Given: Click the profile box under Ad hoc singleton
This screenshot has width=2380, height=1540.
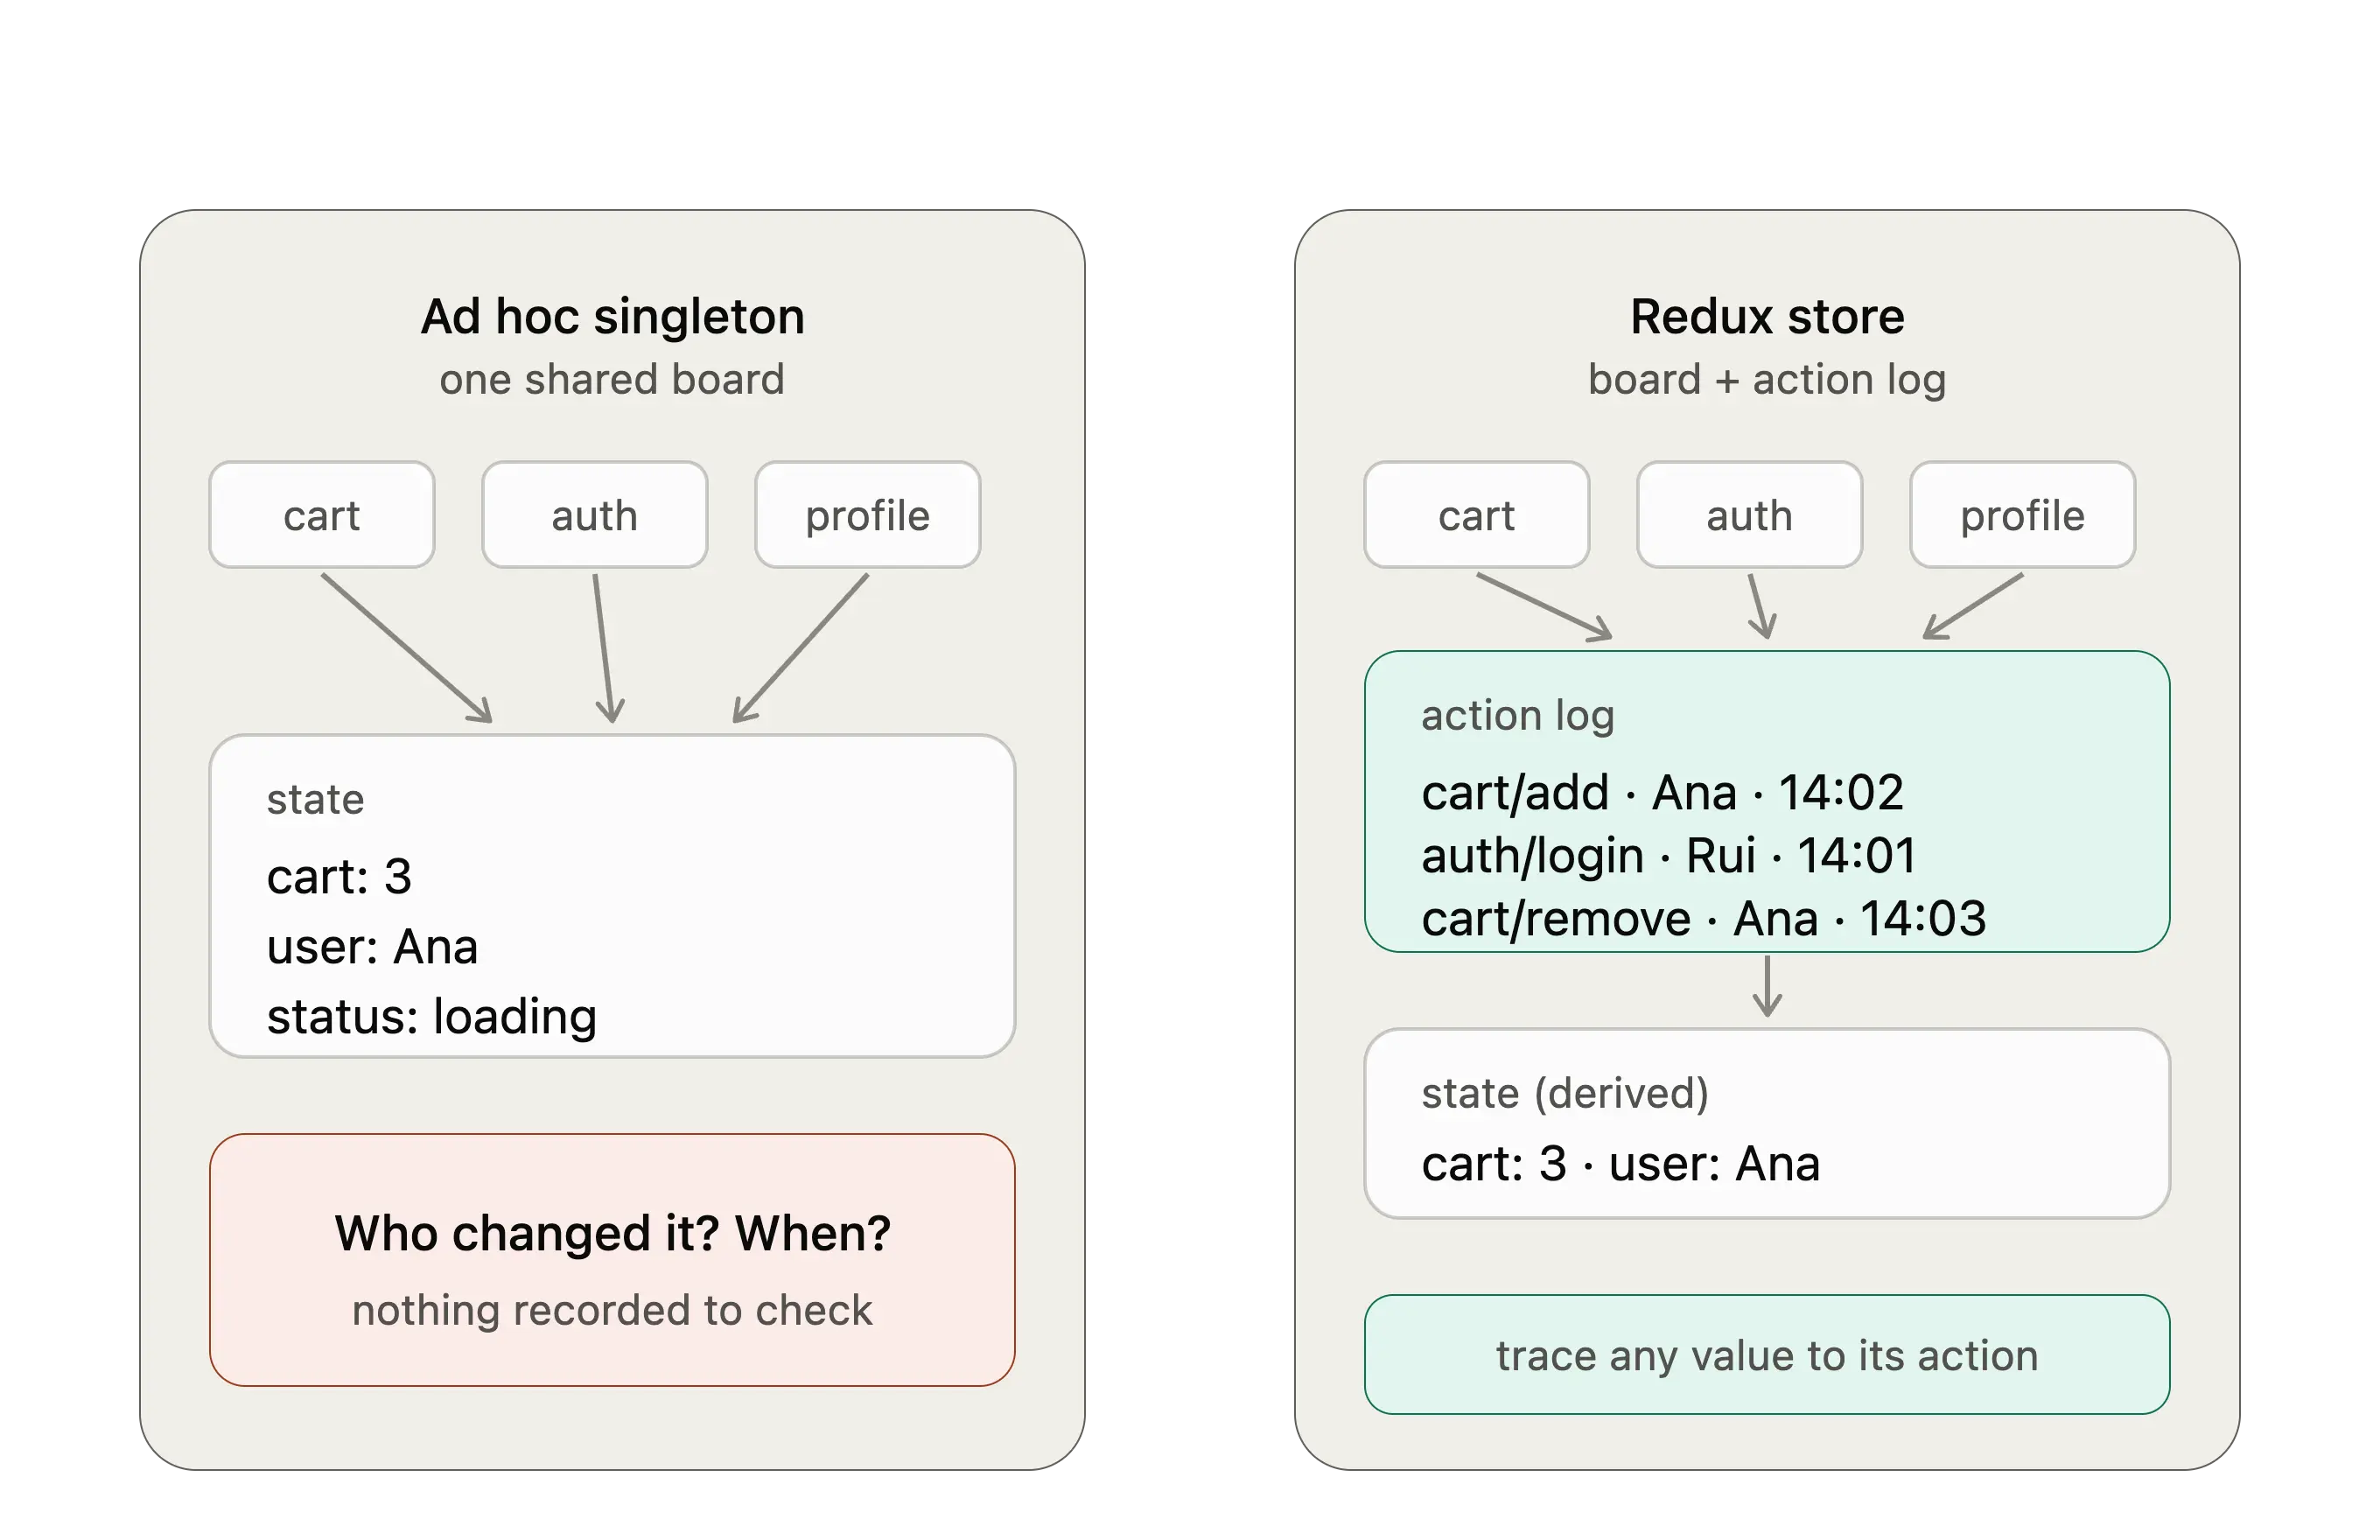Looking at the screenshot, I should pos(868,515).
